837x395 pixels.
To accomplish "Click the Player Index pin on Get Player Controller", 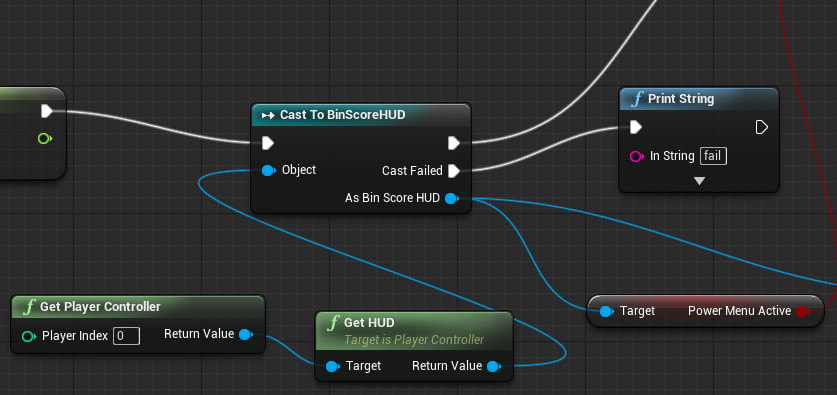I will pos(29,336).
